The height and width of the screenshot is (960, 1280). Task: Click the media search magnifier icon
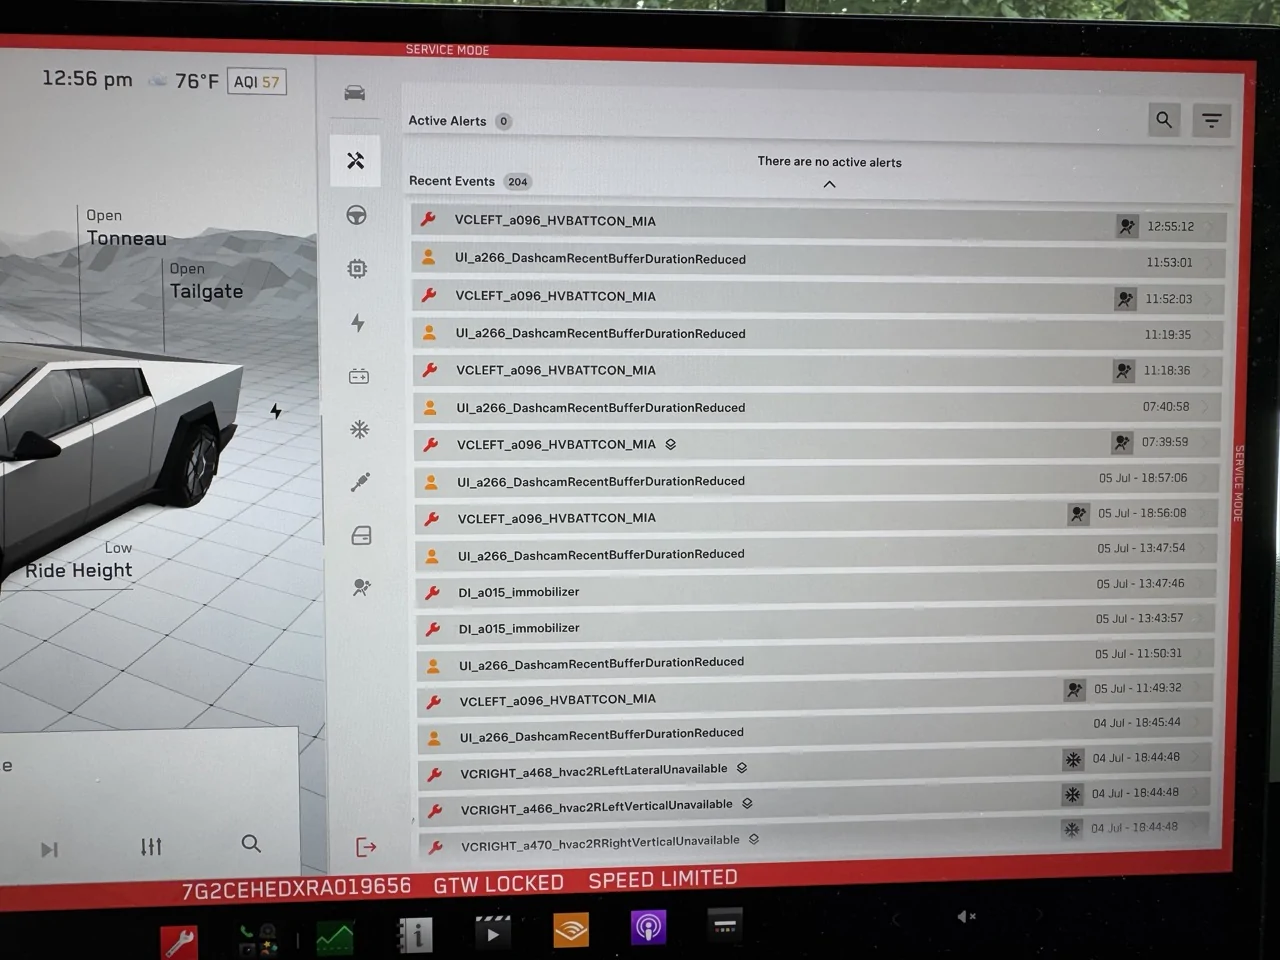point(251,844)
